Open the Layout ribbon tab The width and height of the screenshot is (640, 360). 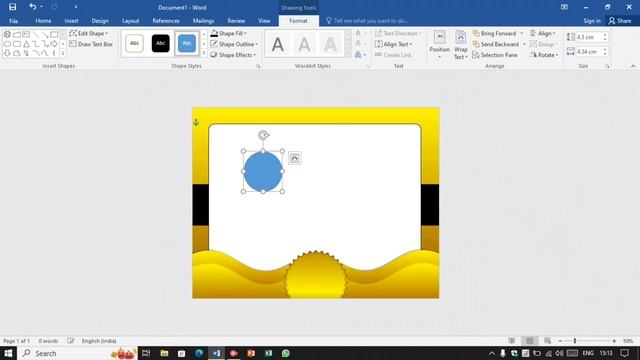tap(131, 21)
